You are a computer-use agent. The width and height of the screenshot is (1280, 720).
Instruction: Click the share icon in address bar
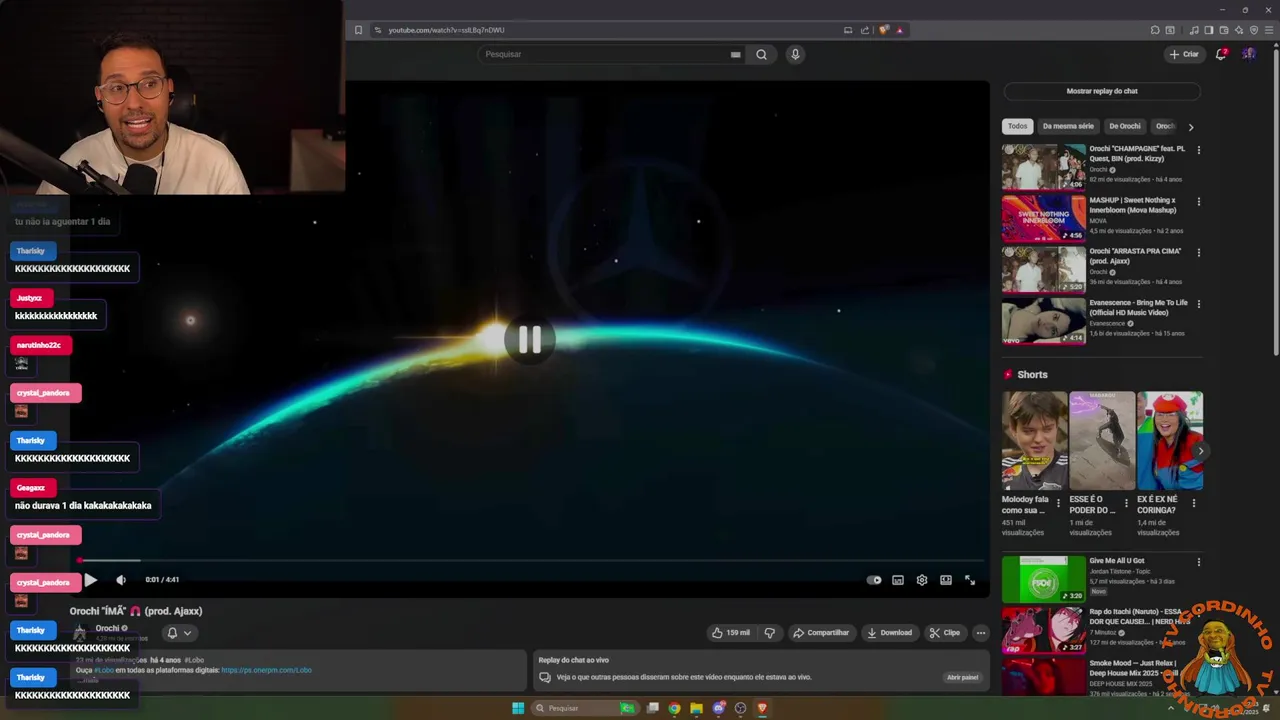click(865, 30)
